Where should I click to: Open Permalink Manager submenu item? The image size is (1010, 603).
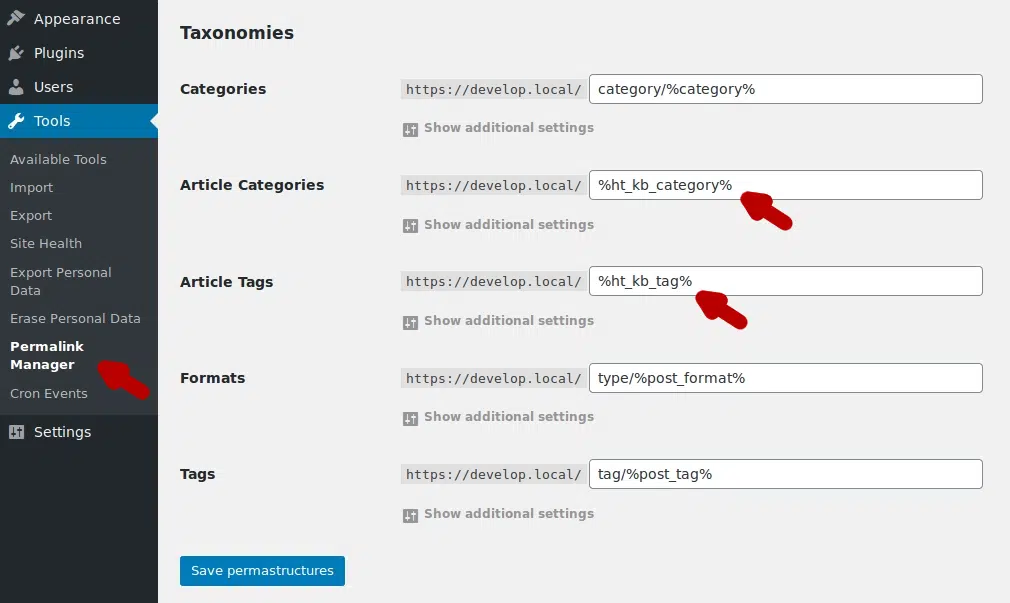(47, 355)
